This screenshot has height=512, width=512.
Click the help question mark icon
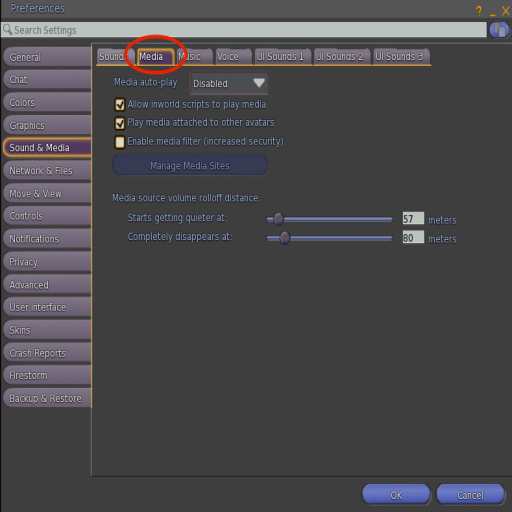point(479,11)
